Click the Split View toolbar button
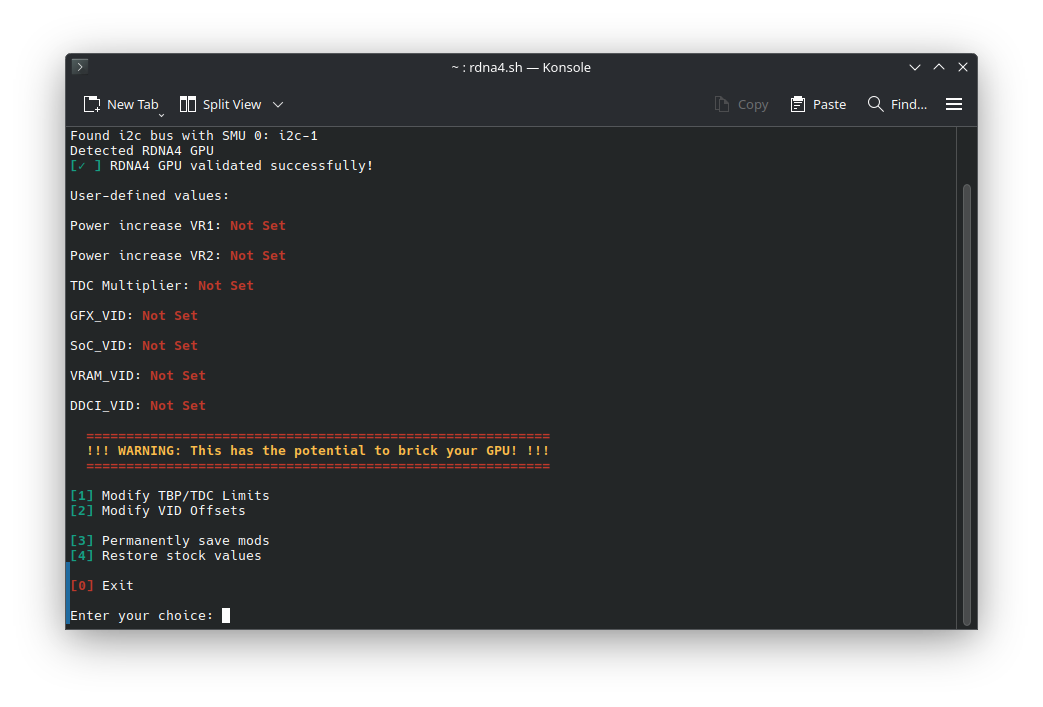 pos(221,104)
